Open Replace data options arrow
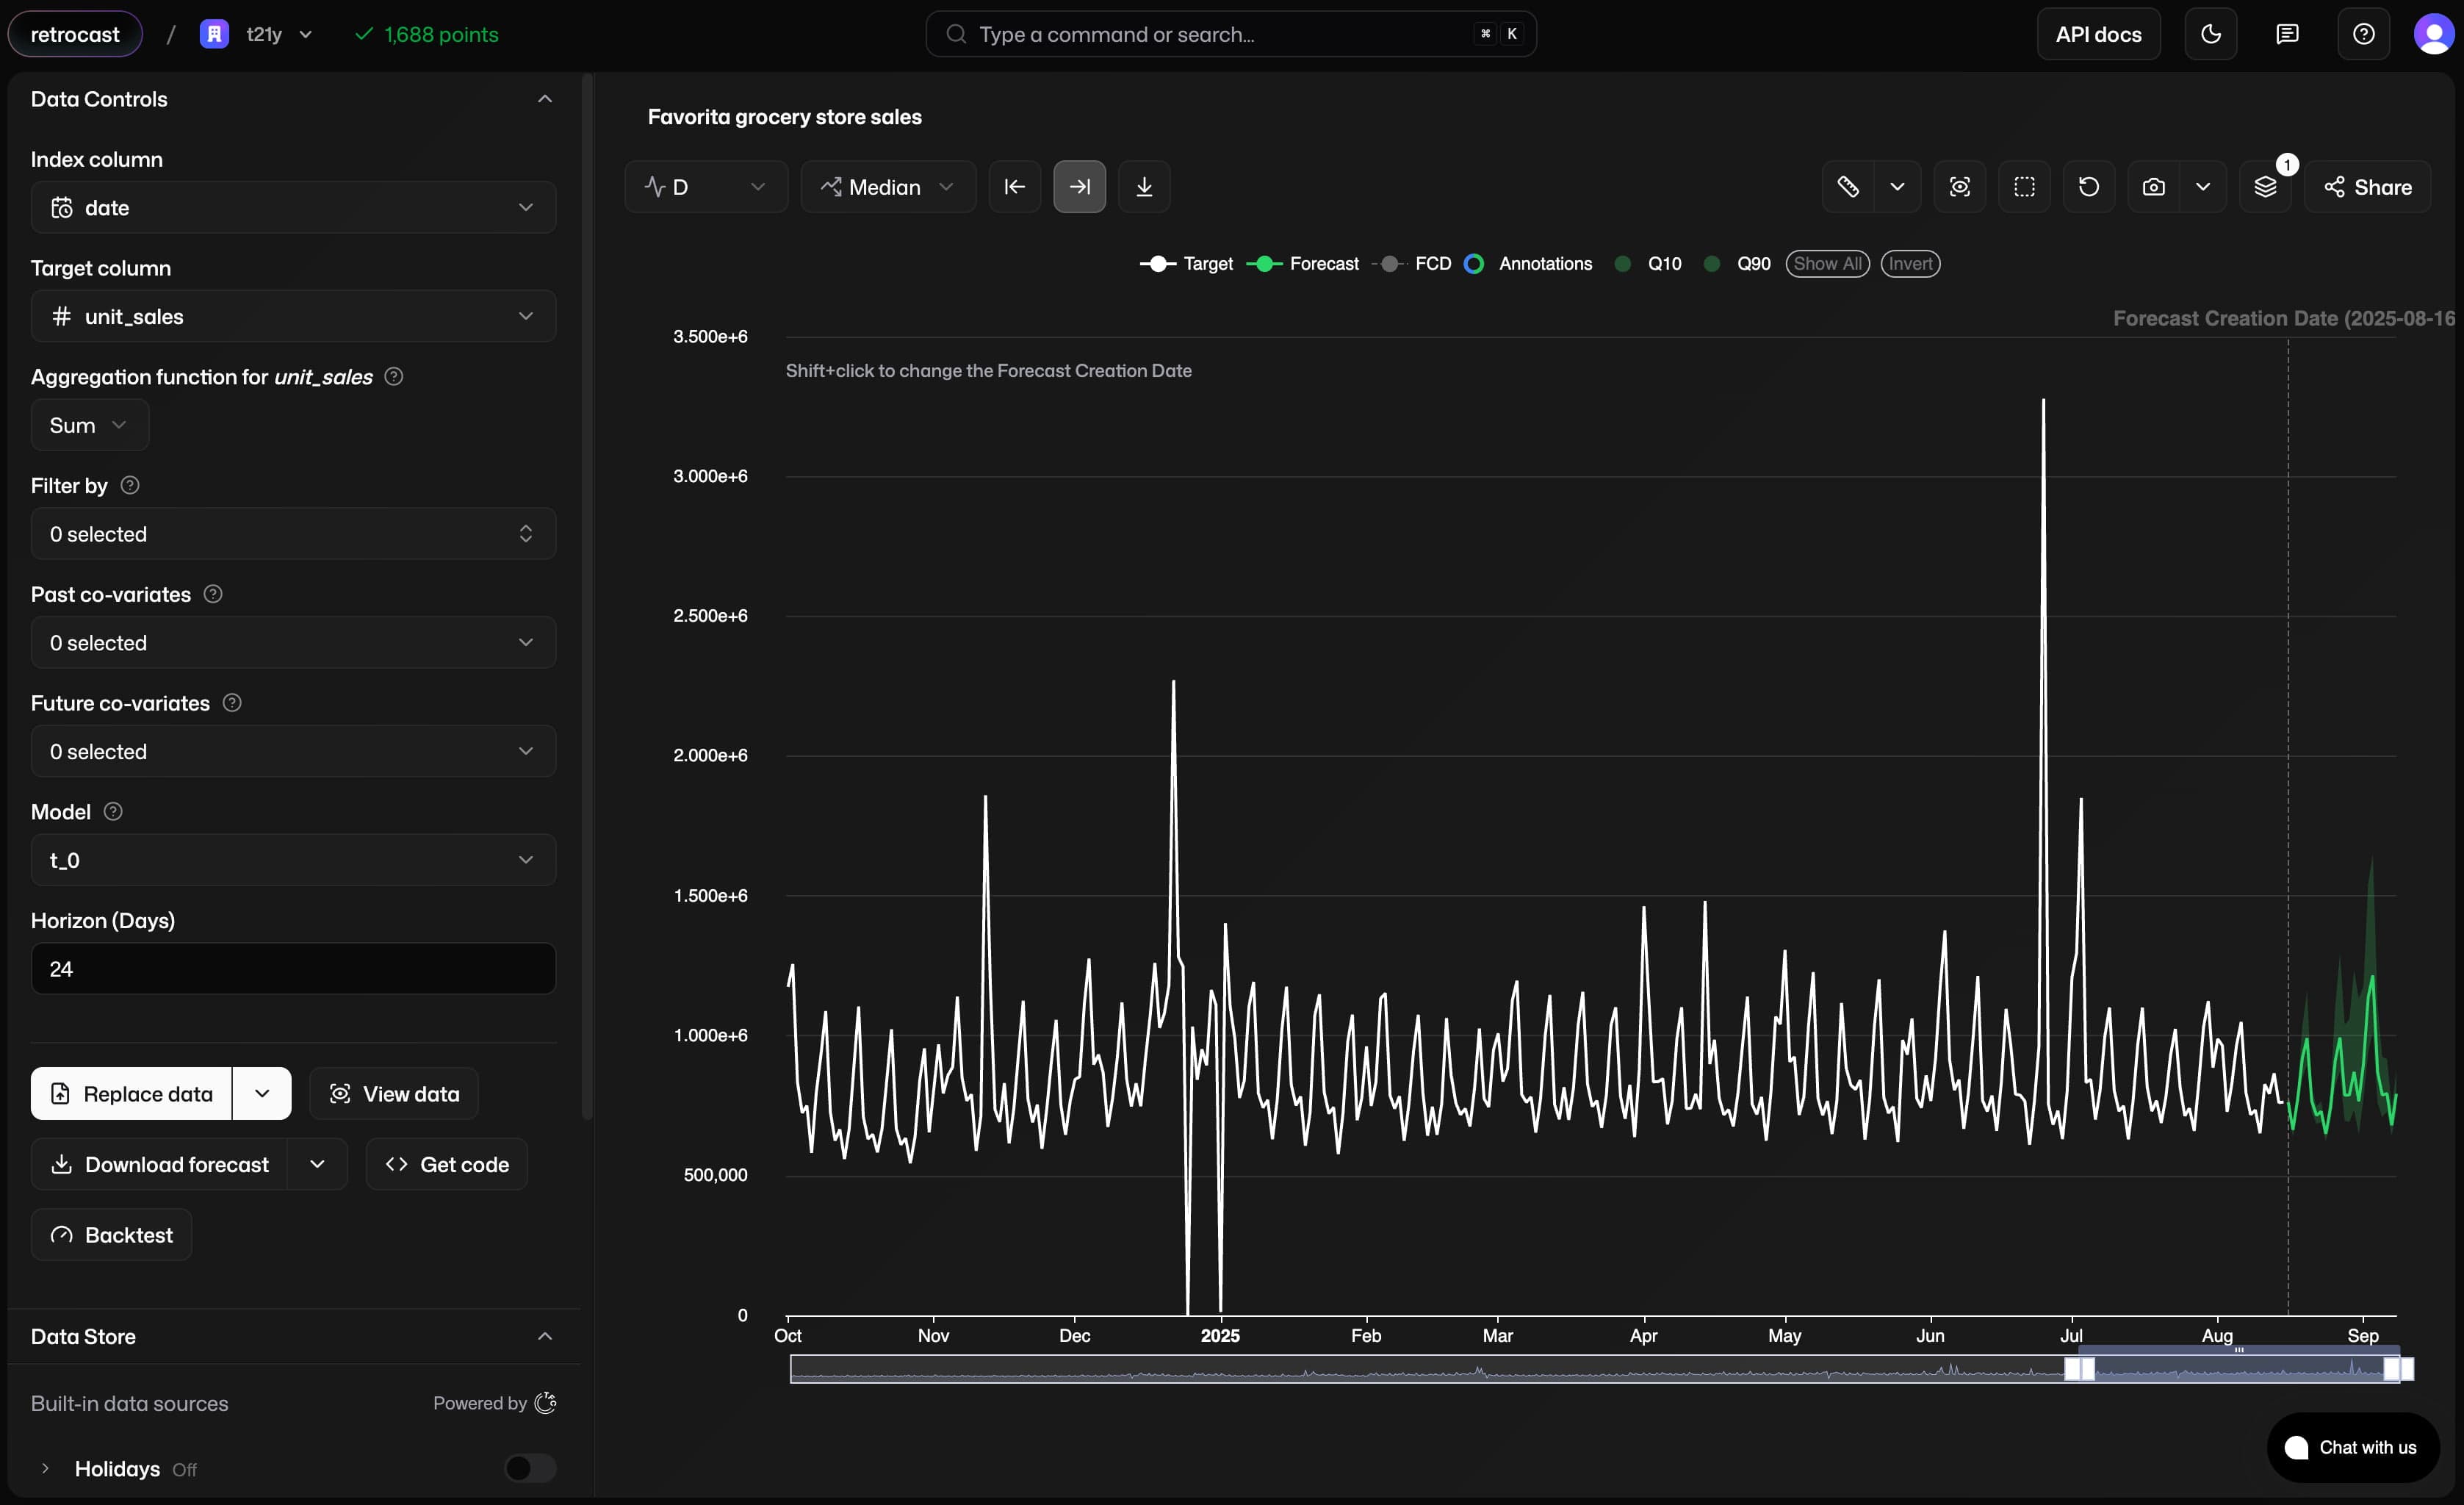The height and width of the screenshot is (1505, 2464). click(262, 1094)
